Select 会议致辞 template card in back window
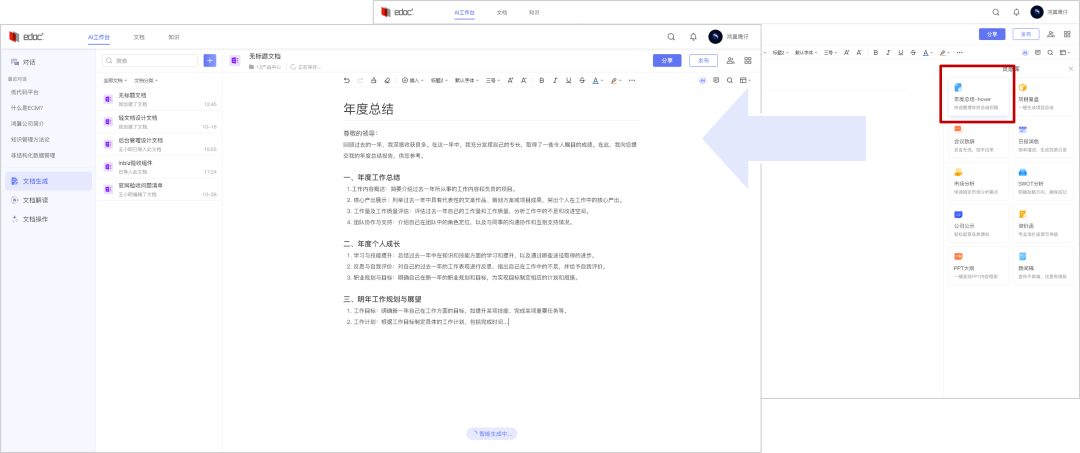Viewport: 1080px width, 453px height. pyautogui.click(x=979, y=138)
